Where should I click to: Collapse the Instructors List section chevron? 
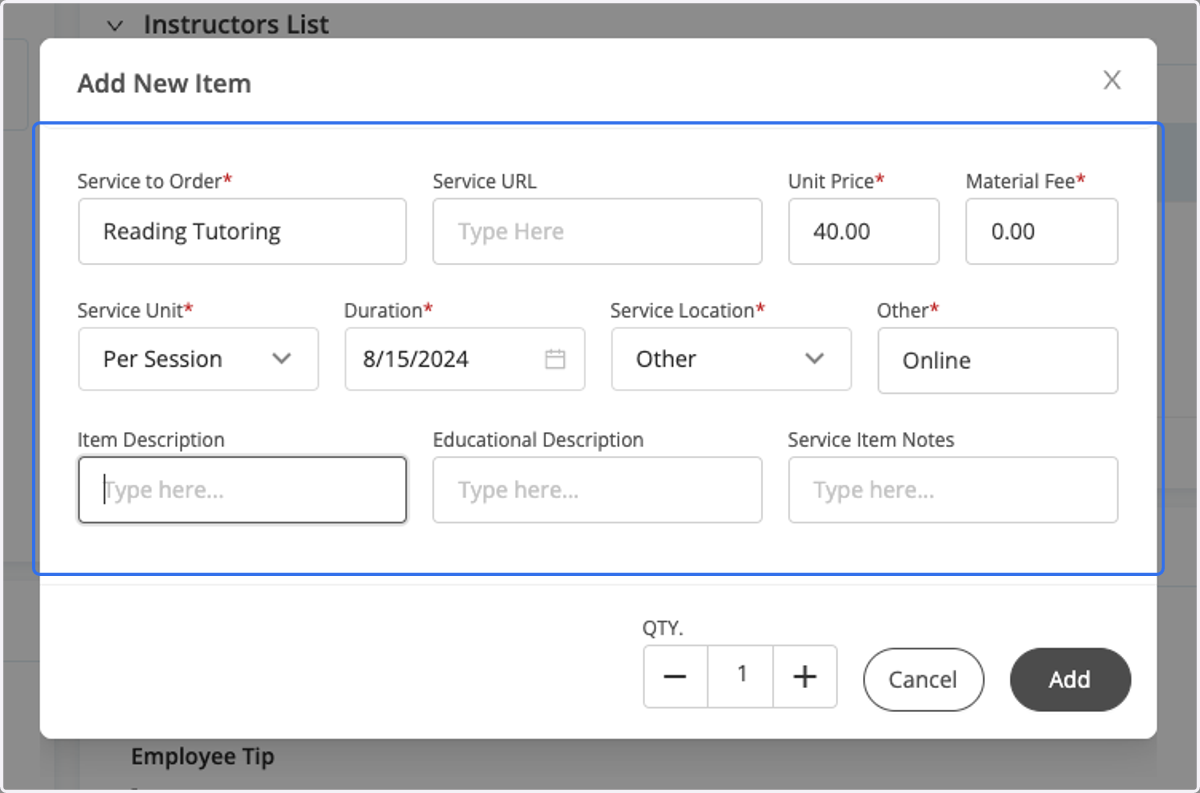(x=116, y=25)
